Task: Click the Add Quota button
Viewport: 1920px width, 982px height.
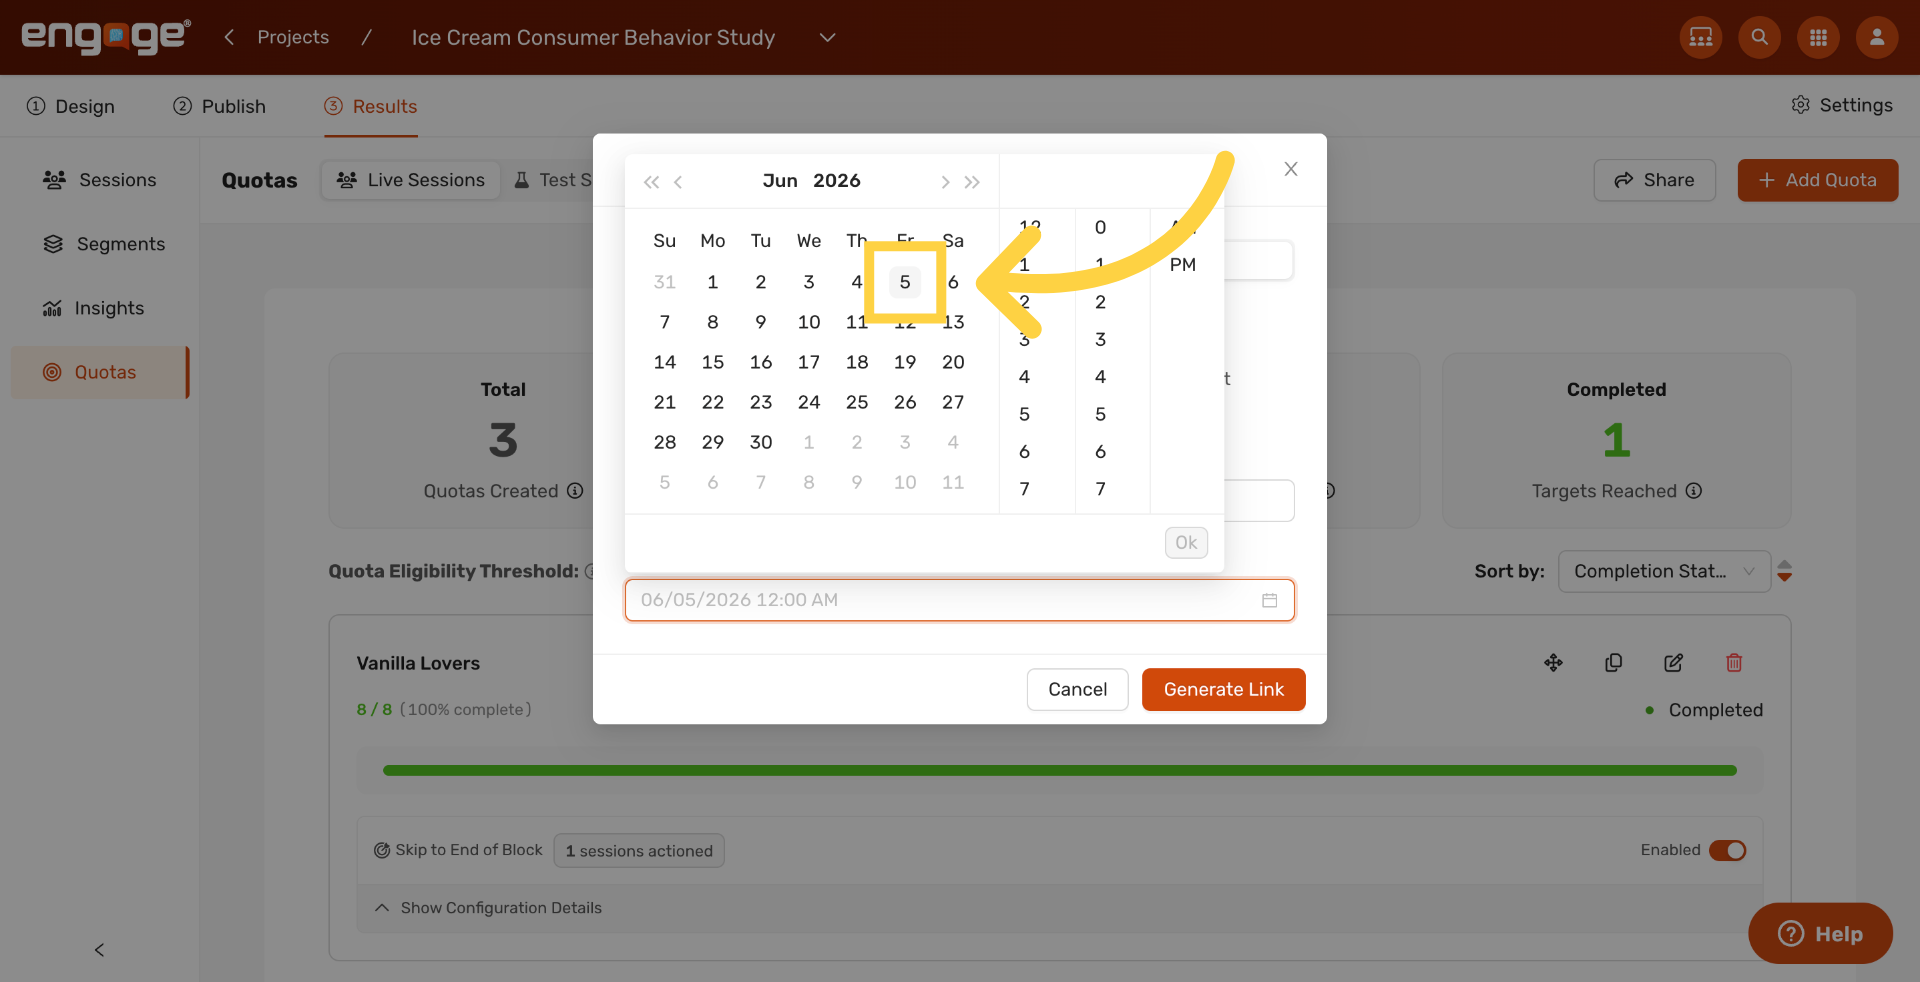Action: 1817,180
